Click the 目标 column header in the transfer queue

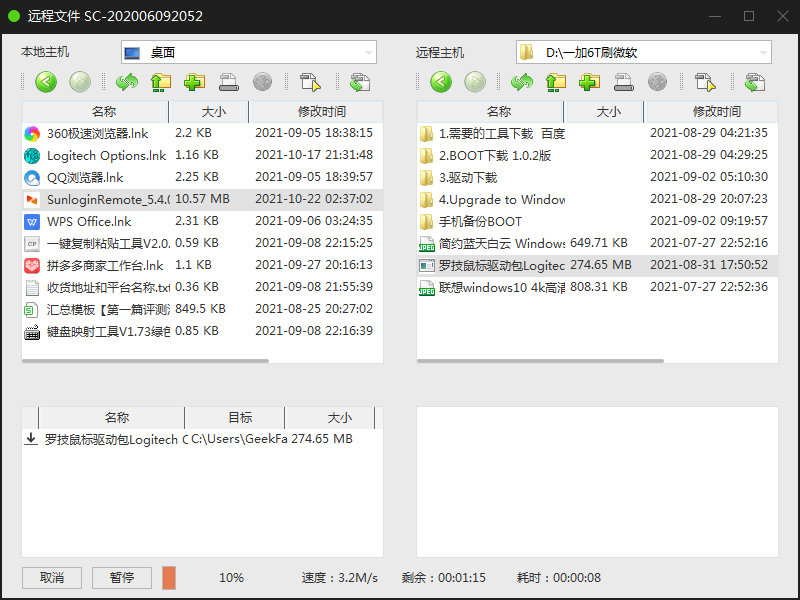click(x=235, y=418)
